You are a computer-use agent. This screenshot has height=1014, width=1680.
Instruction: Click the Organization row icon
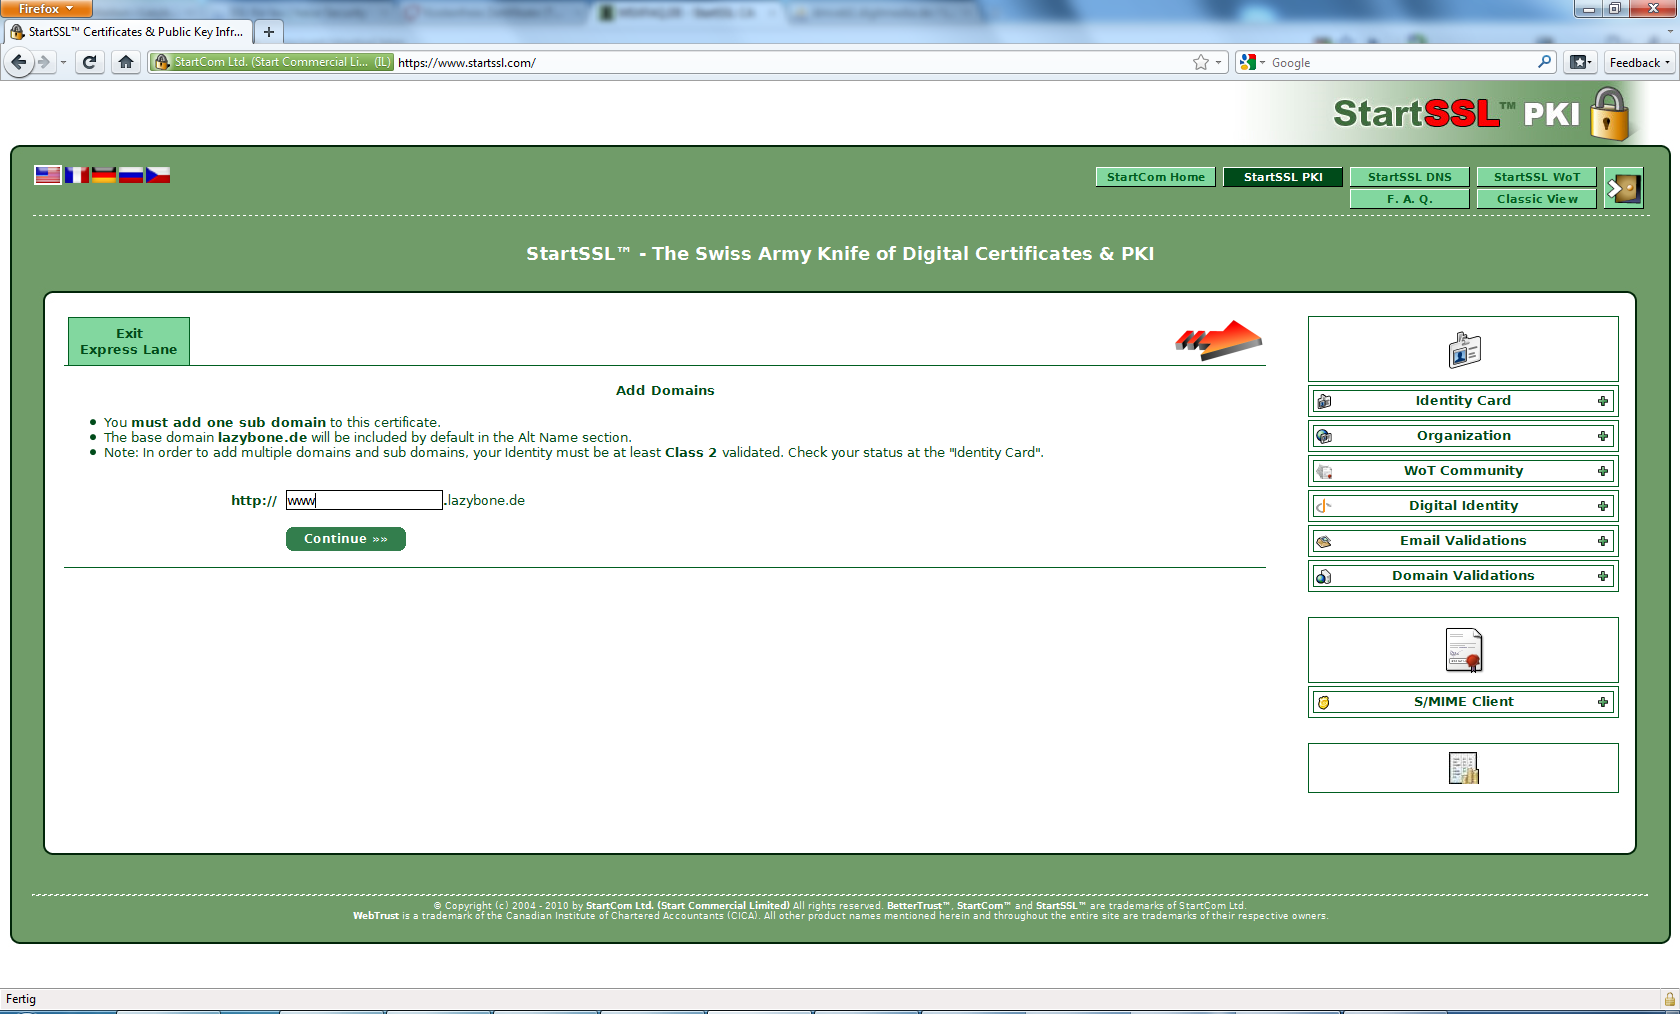pyautogui.click(x=1324, y=436)
